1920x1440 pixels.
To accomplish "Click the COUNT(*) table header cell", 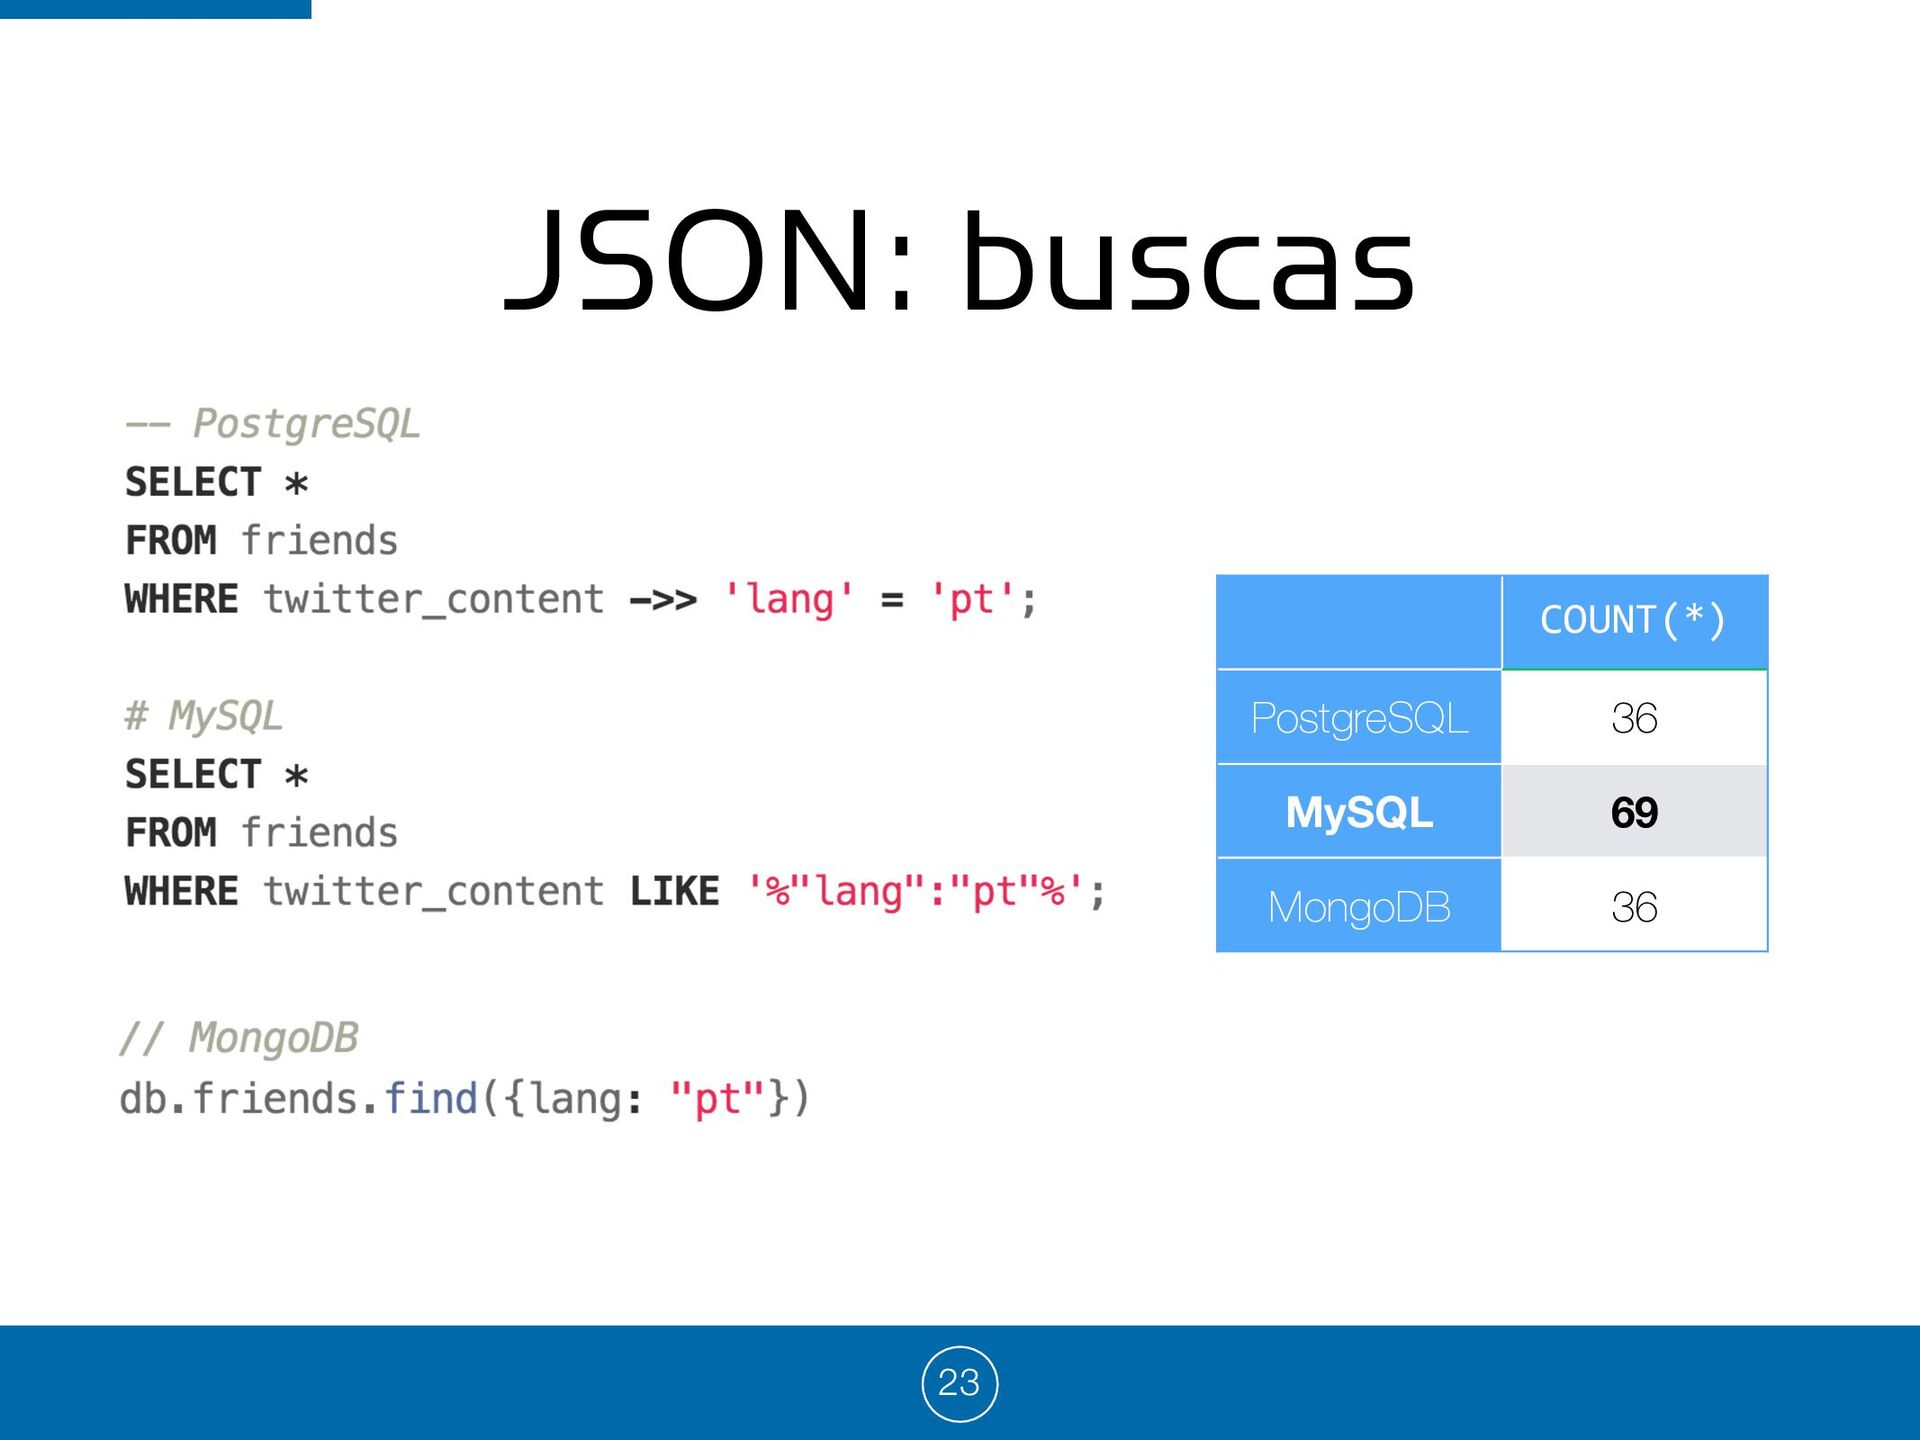I will (x=1634, y=621).
